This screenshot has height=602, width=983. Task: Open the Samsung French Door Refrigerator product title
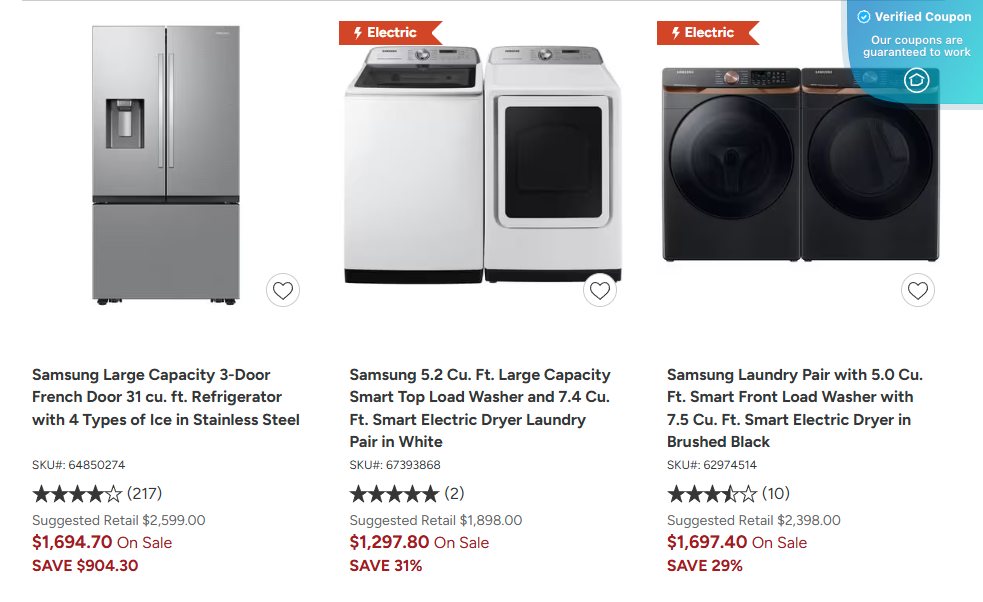(165, 397)
